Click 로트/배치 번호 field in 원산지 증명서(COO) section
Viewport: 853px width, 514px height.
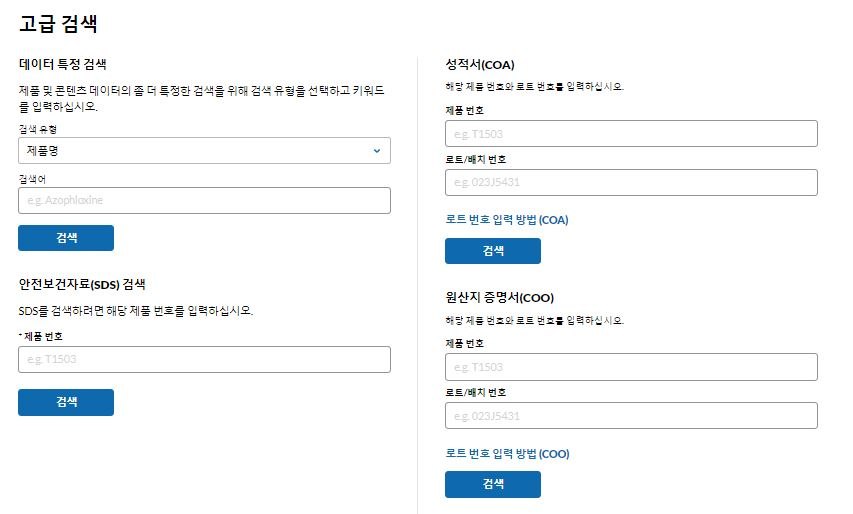(x=631, y=415)
